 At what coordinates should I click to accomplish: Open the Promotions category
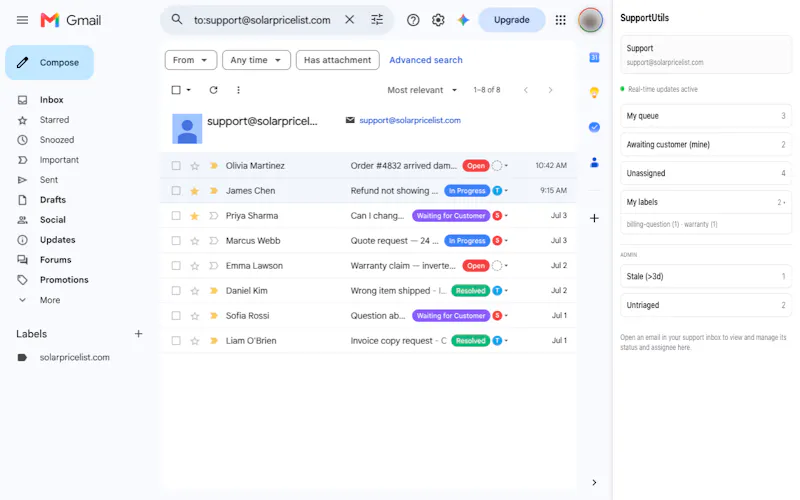pyautogui.click(x=64, y=280)
